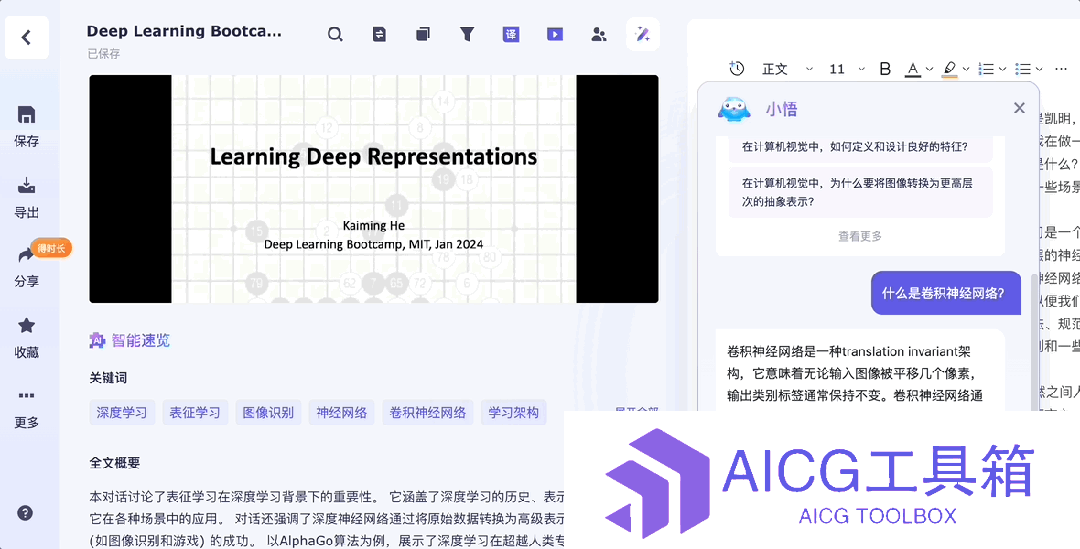Open the help question mark icon
This screenshot has width=1080, height=549.
(x=25, y=513)
